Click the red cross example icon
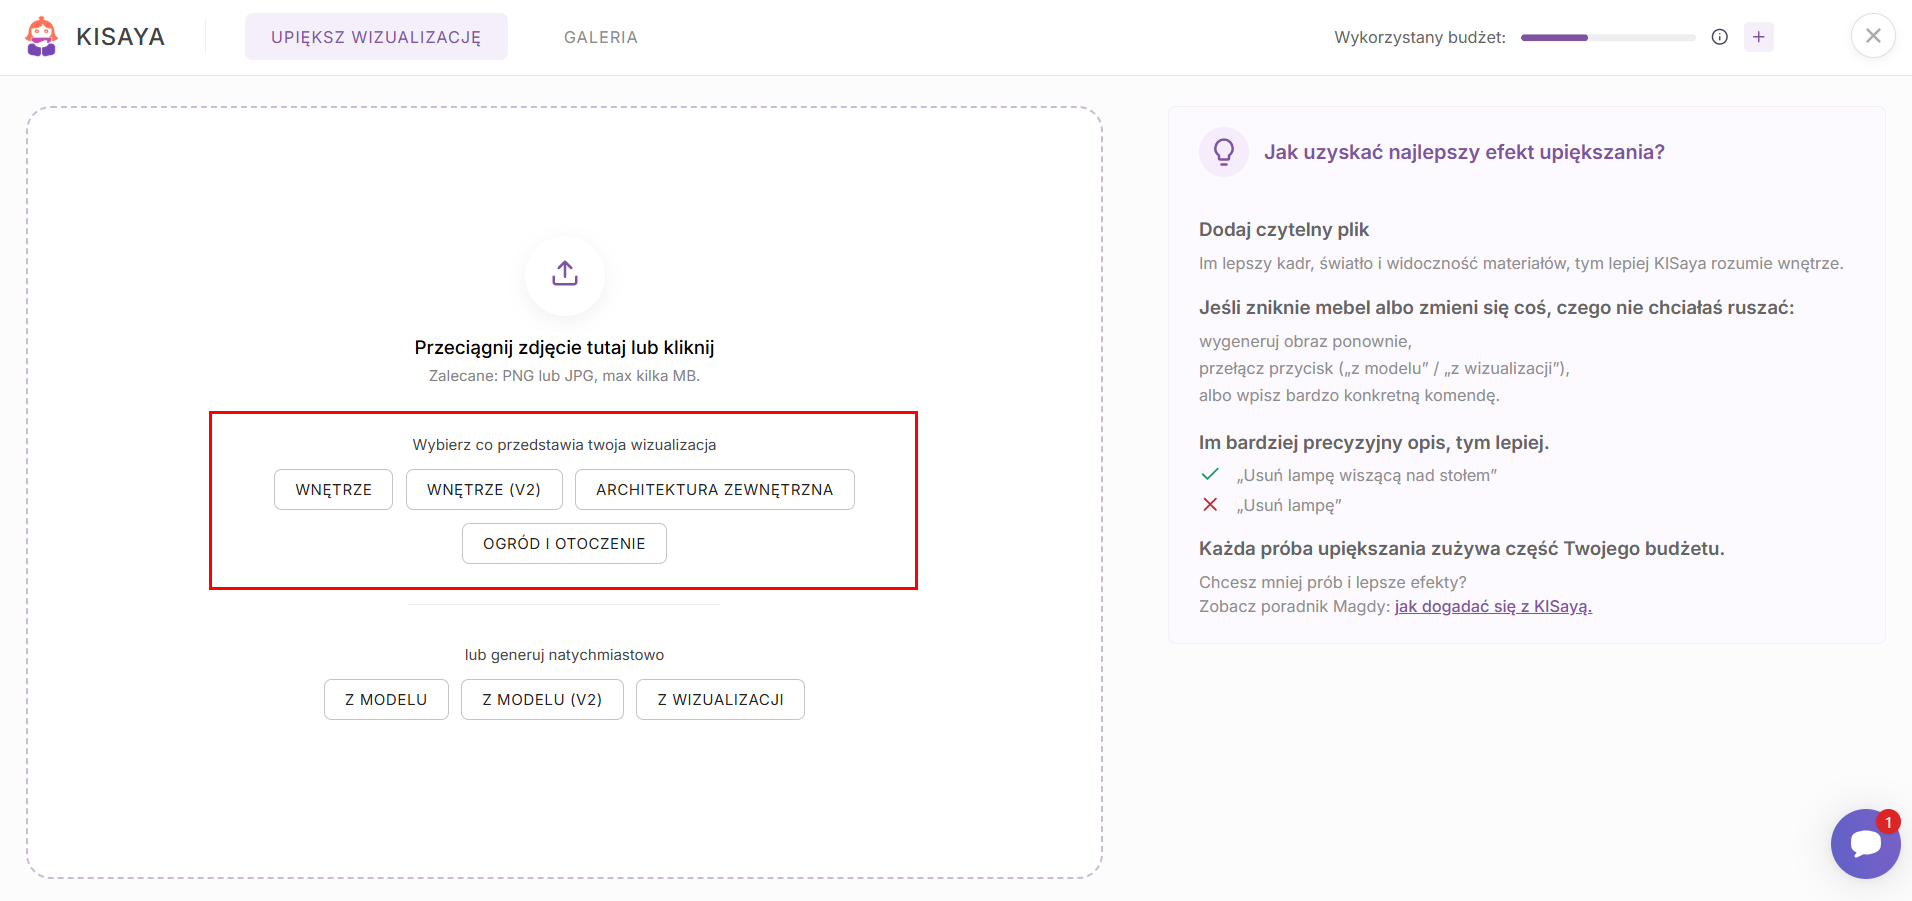Viewport: 1912px width, 901px height. pos(1210,504)
